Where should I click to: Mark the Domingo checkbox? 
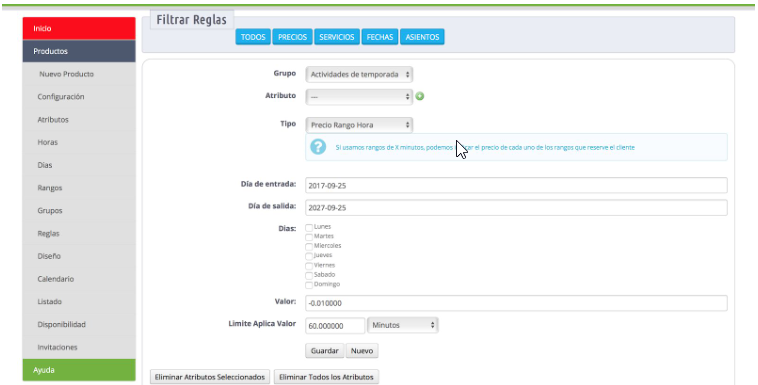point(309,285)
